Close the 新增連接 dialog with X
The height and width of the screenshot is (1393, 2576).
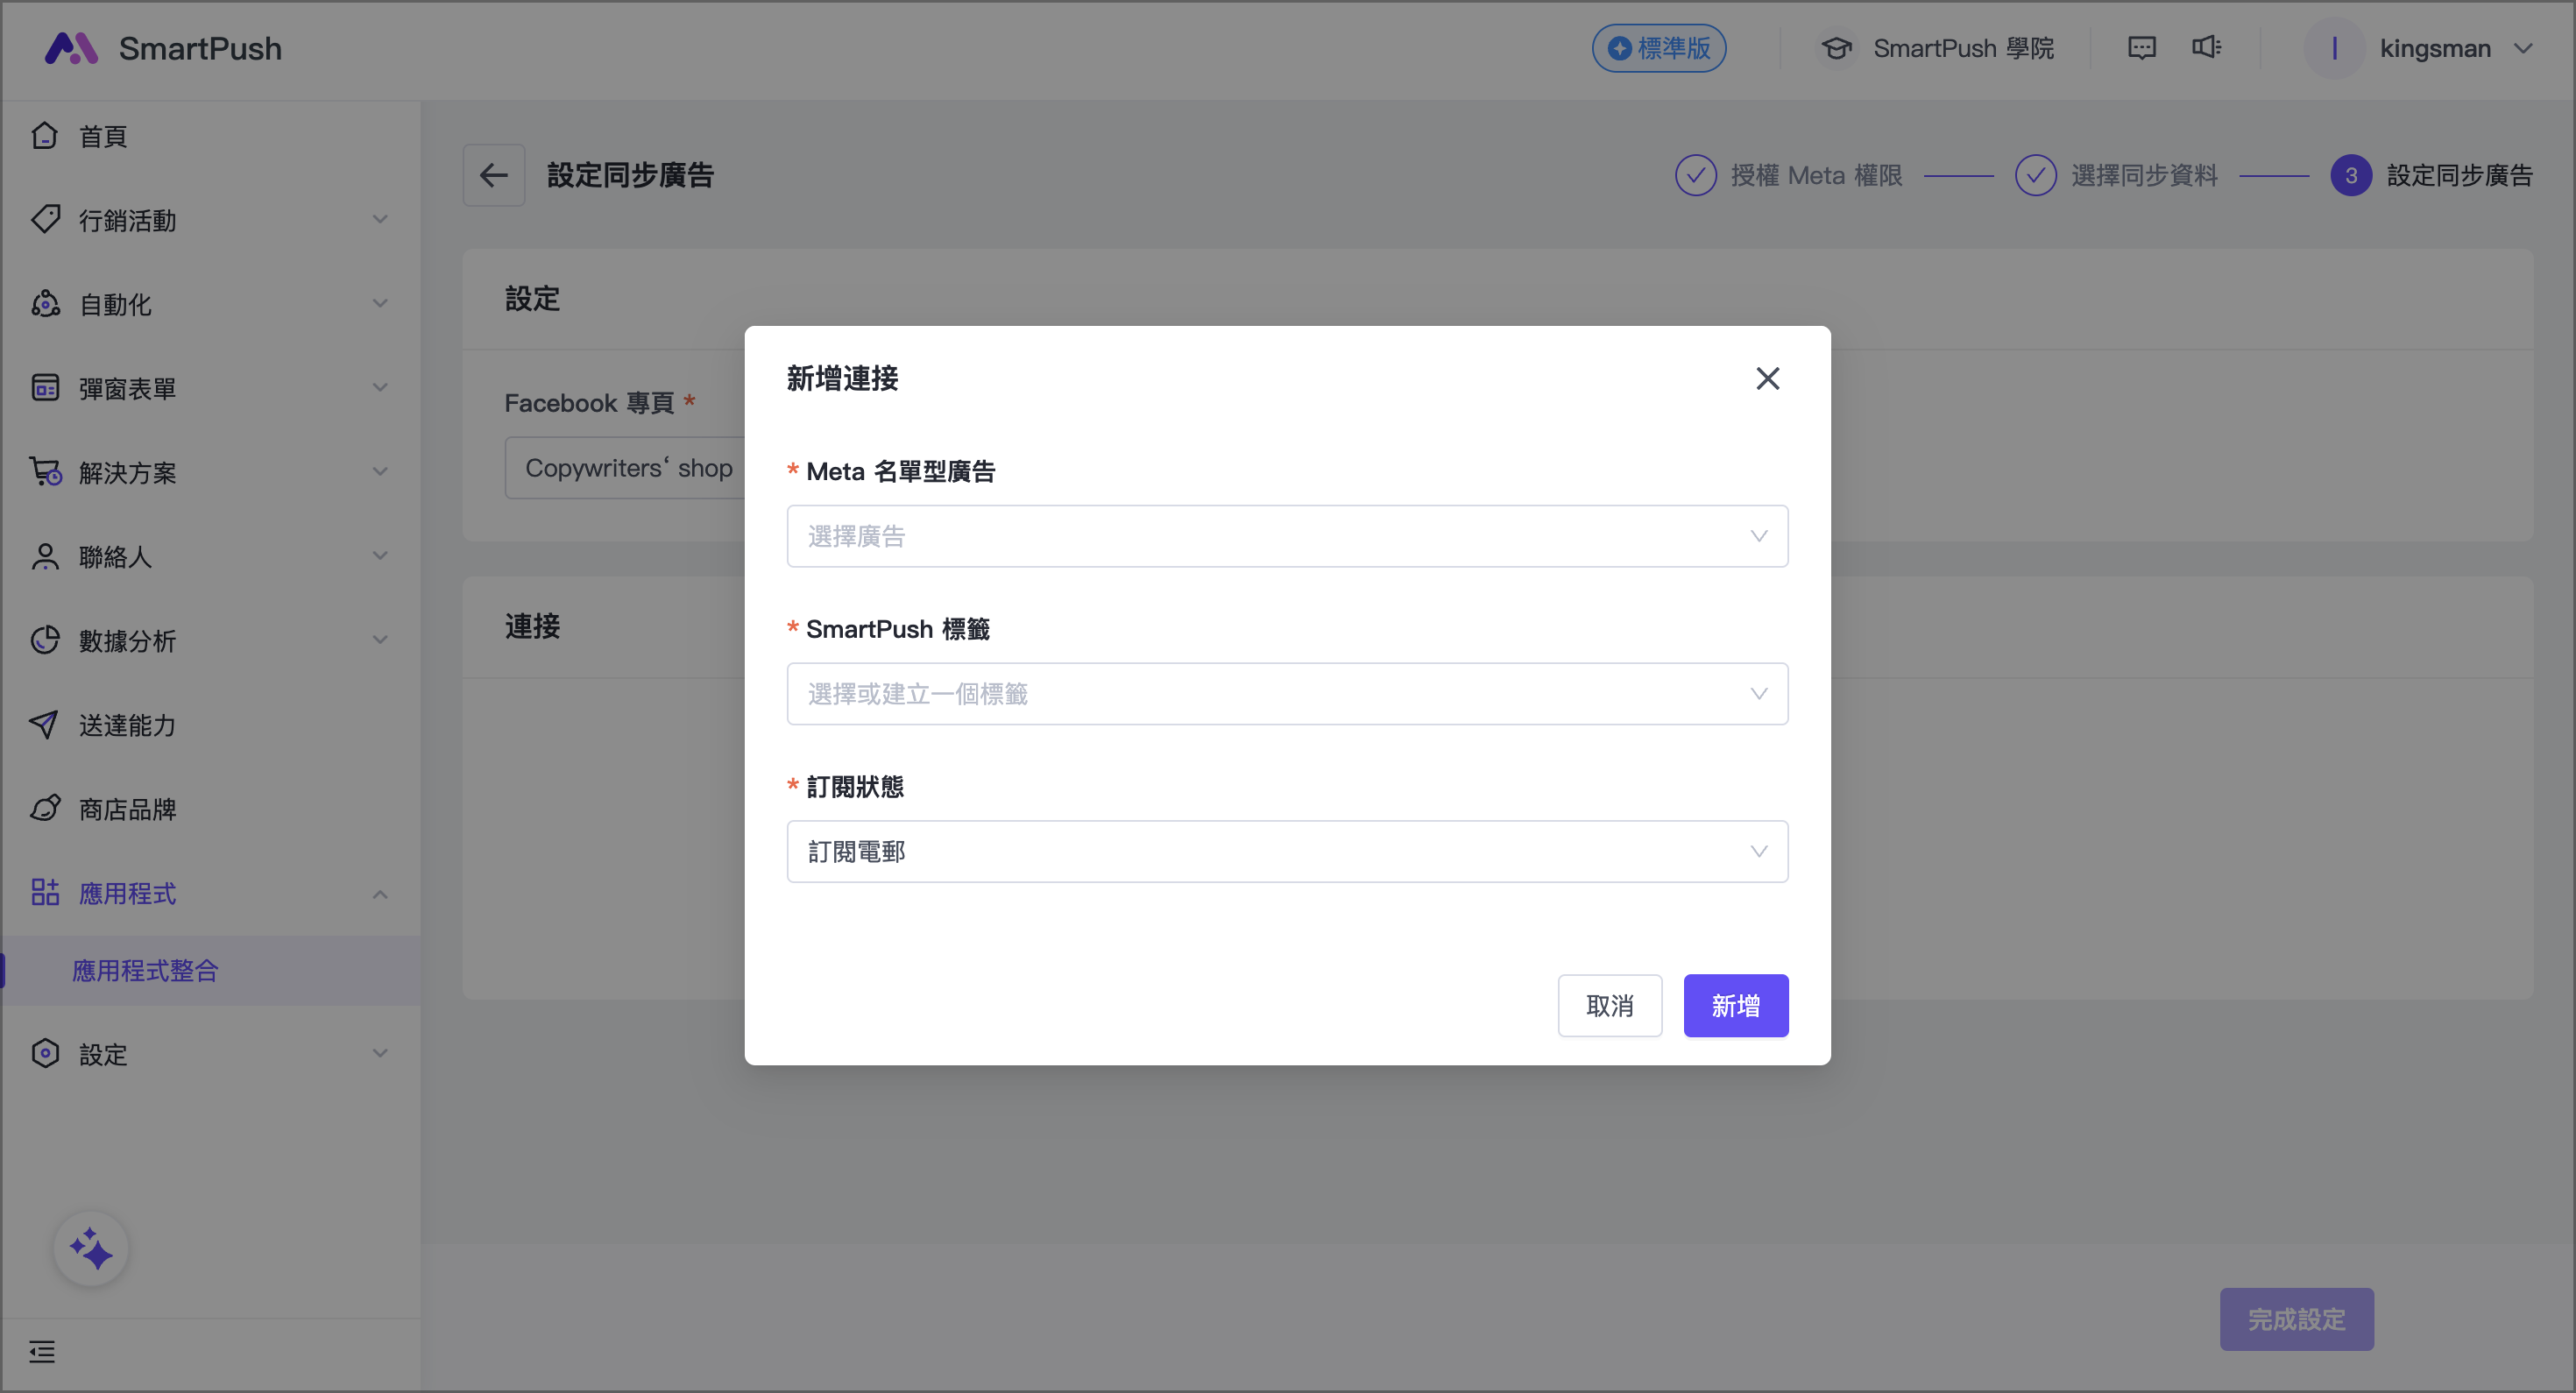point(1767,378)
